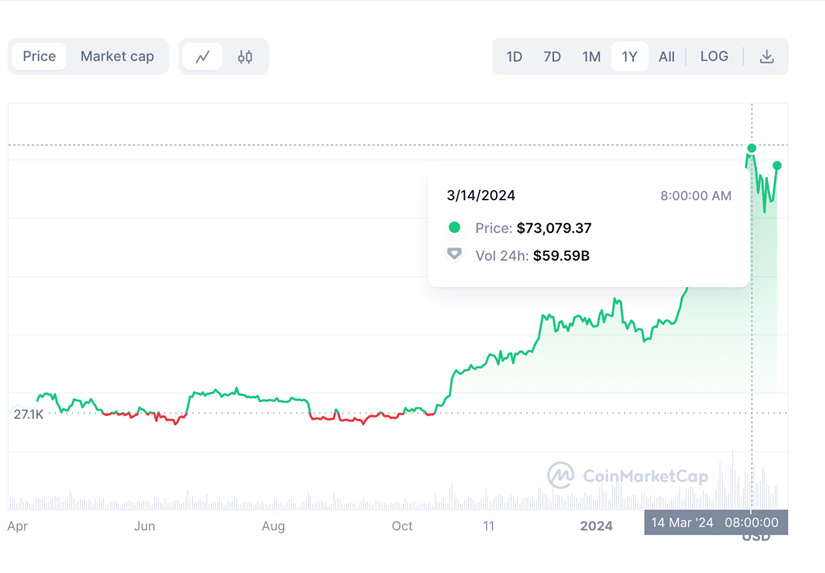Switch to line chart view icon
The image size is (825, 573).
pos(202,57)
